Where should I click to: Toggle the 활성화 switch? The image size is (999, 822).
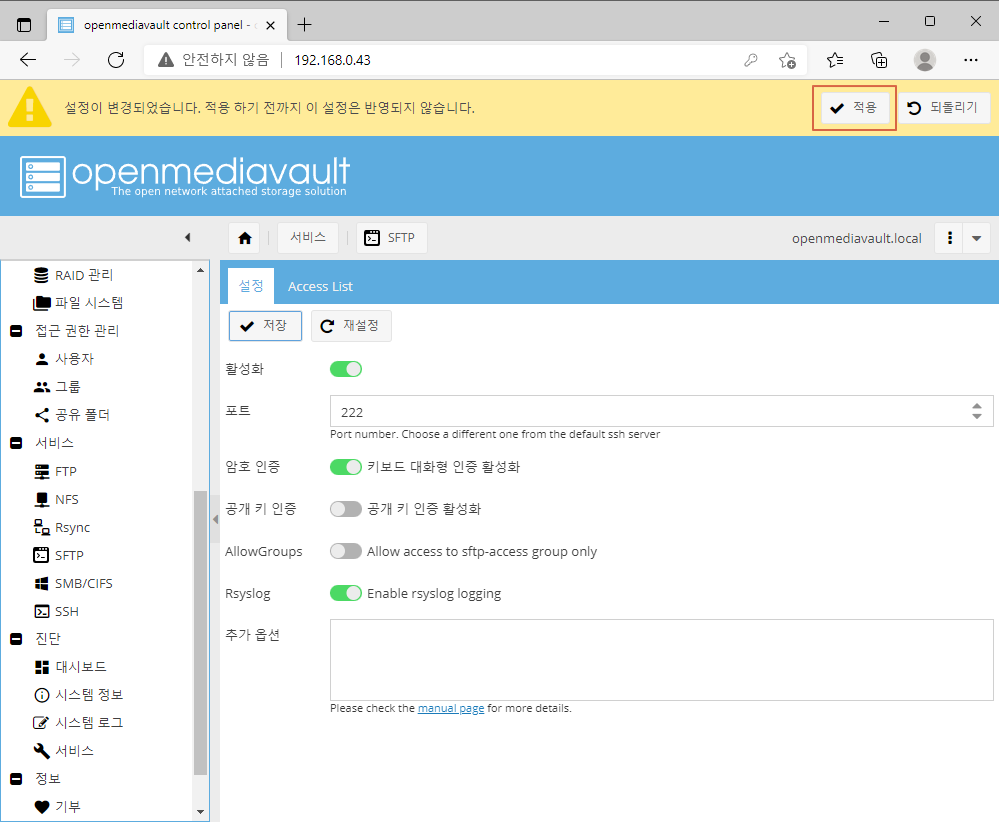pyautogui.click(x=346, y=369)
